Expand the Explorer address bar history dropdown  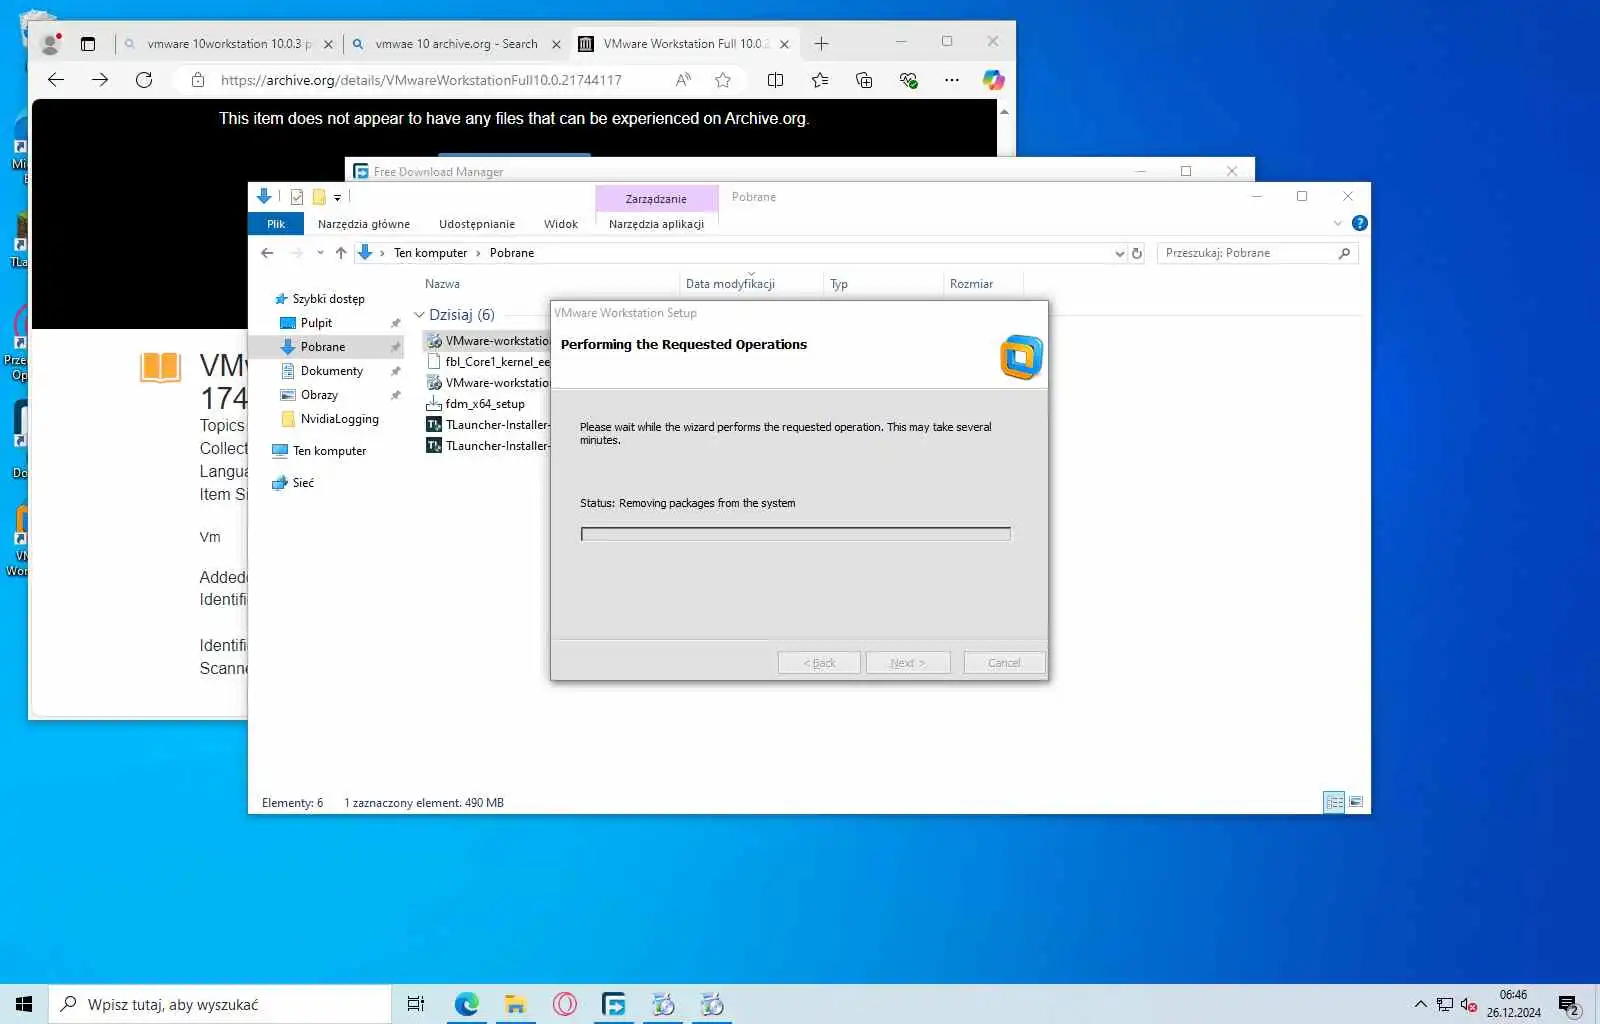(x=1119, y=253)
